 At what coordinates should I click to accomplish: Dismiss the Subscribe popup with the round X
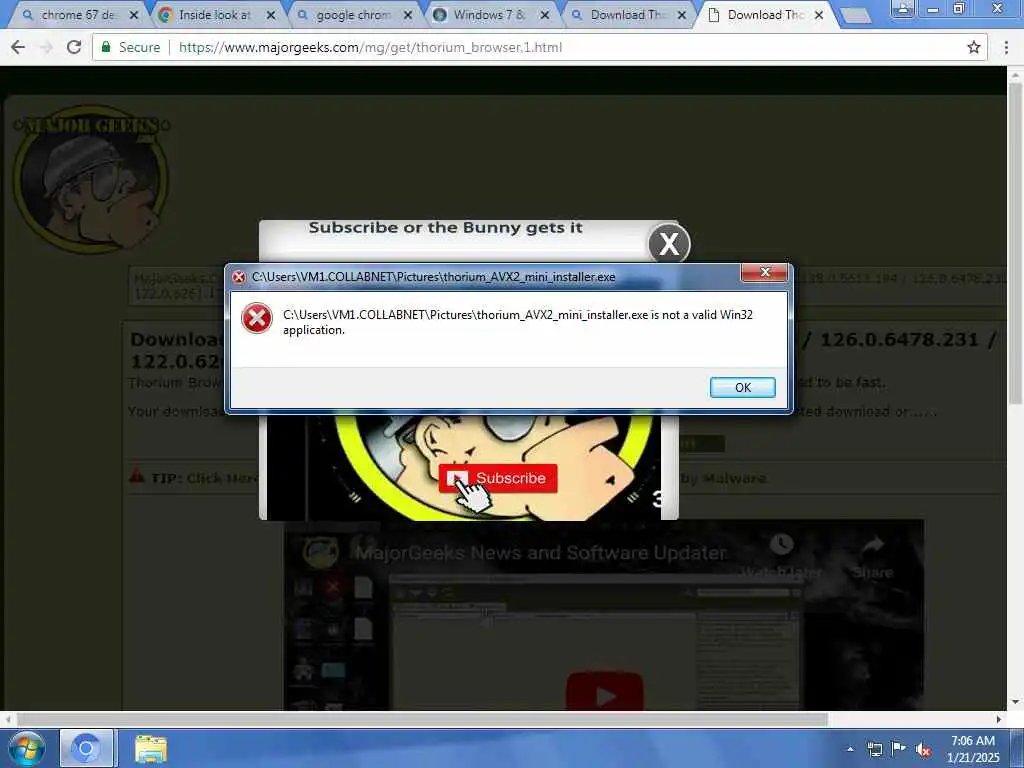pos(669,244)
